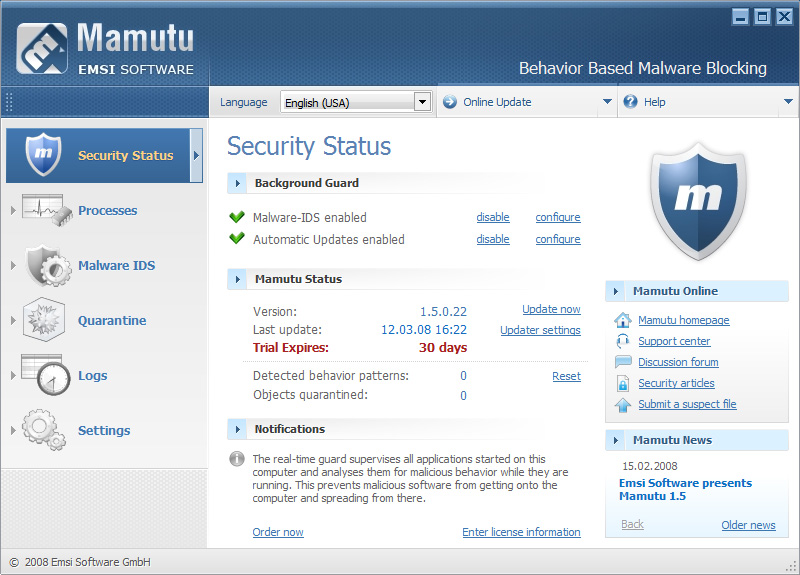Open news headline Emsi Software presents Mamutu 1.5
Image resolution: width=800 pixels, height=575 pixels.
point(685,489)
